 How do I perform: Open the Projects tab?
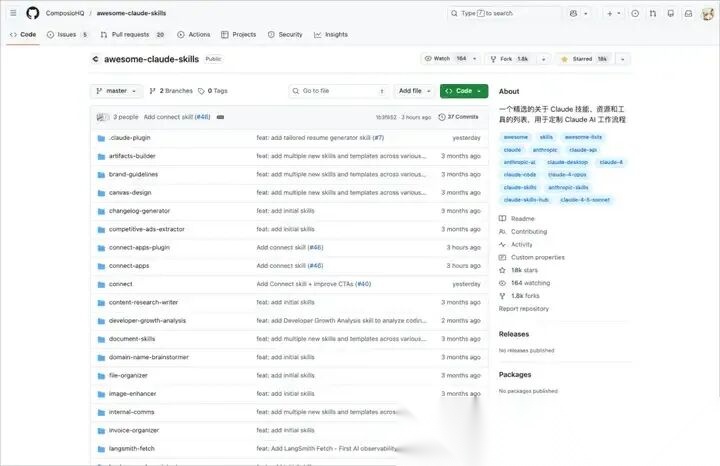[x=239, y=34]
